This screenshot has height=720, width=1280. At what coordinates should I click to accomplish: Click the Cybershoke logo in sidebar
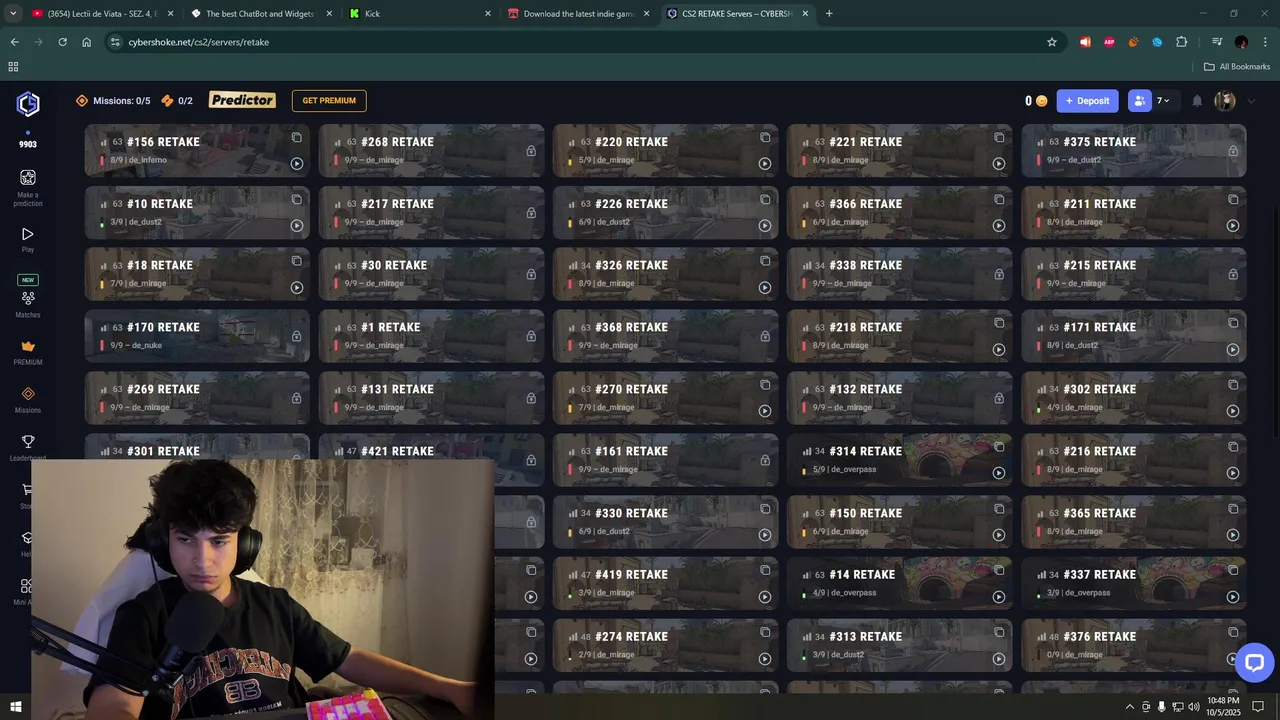tap(28, 104)
